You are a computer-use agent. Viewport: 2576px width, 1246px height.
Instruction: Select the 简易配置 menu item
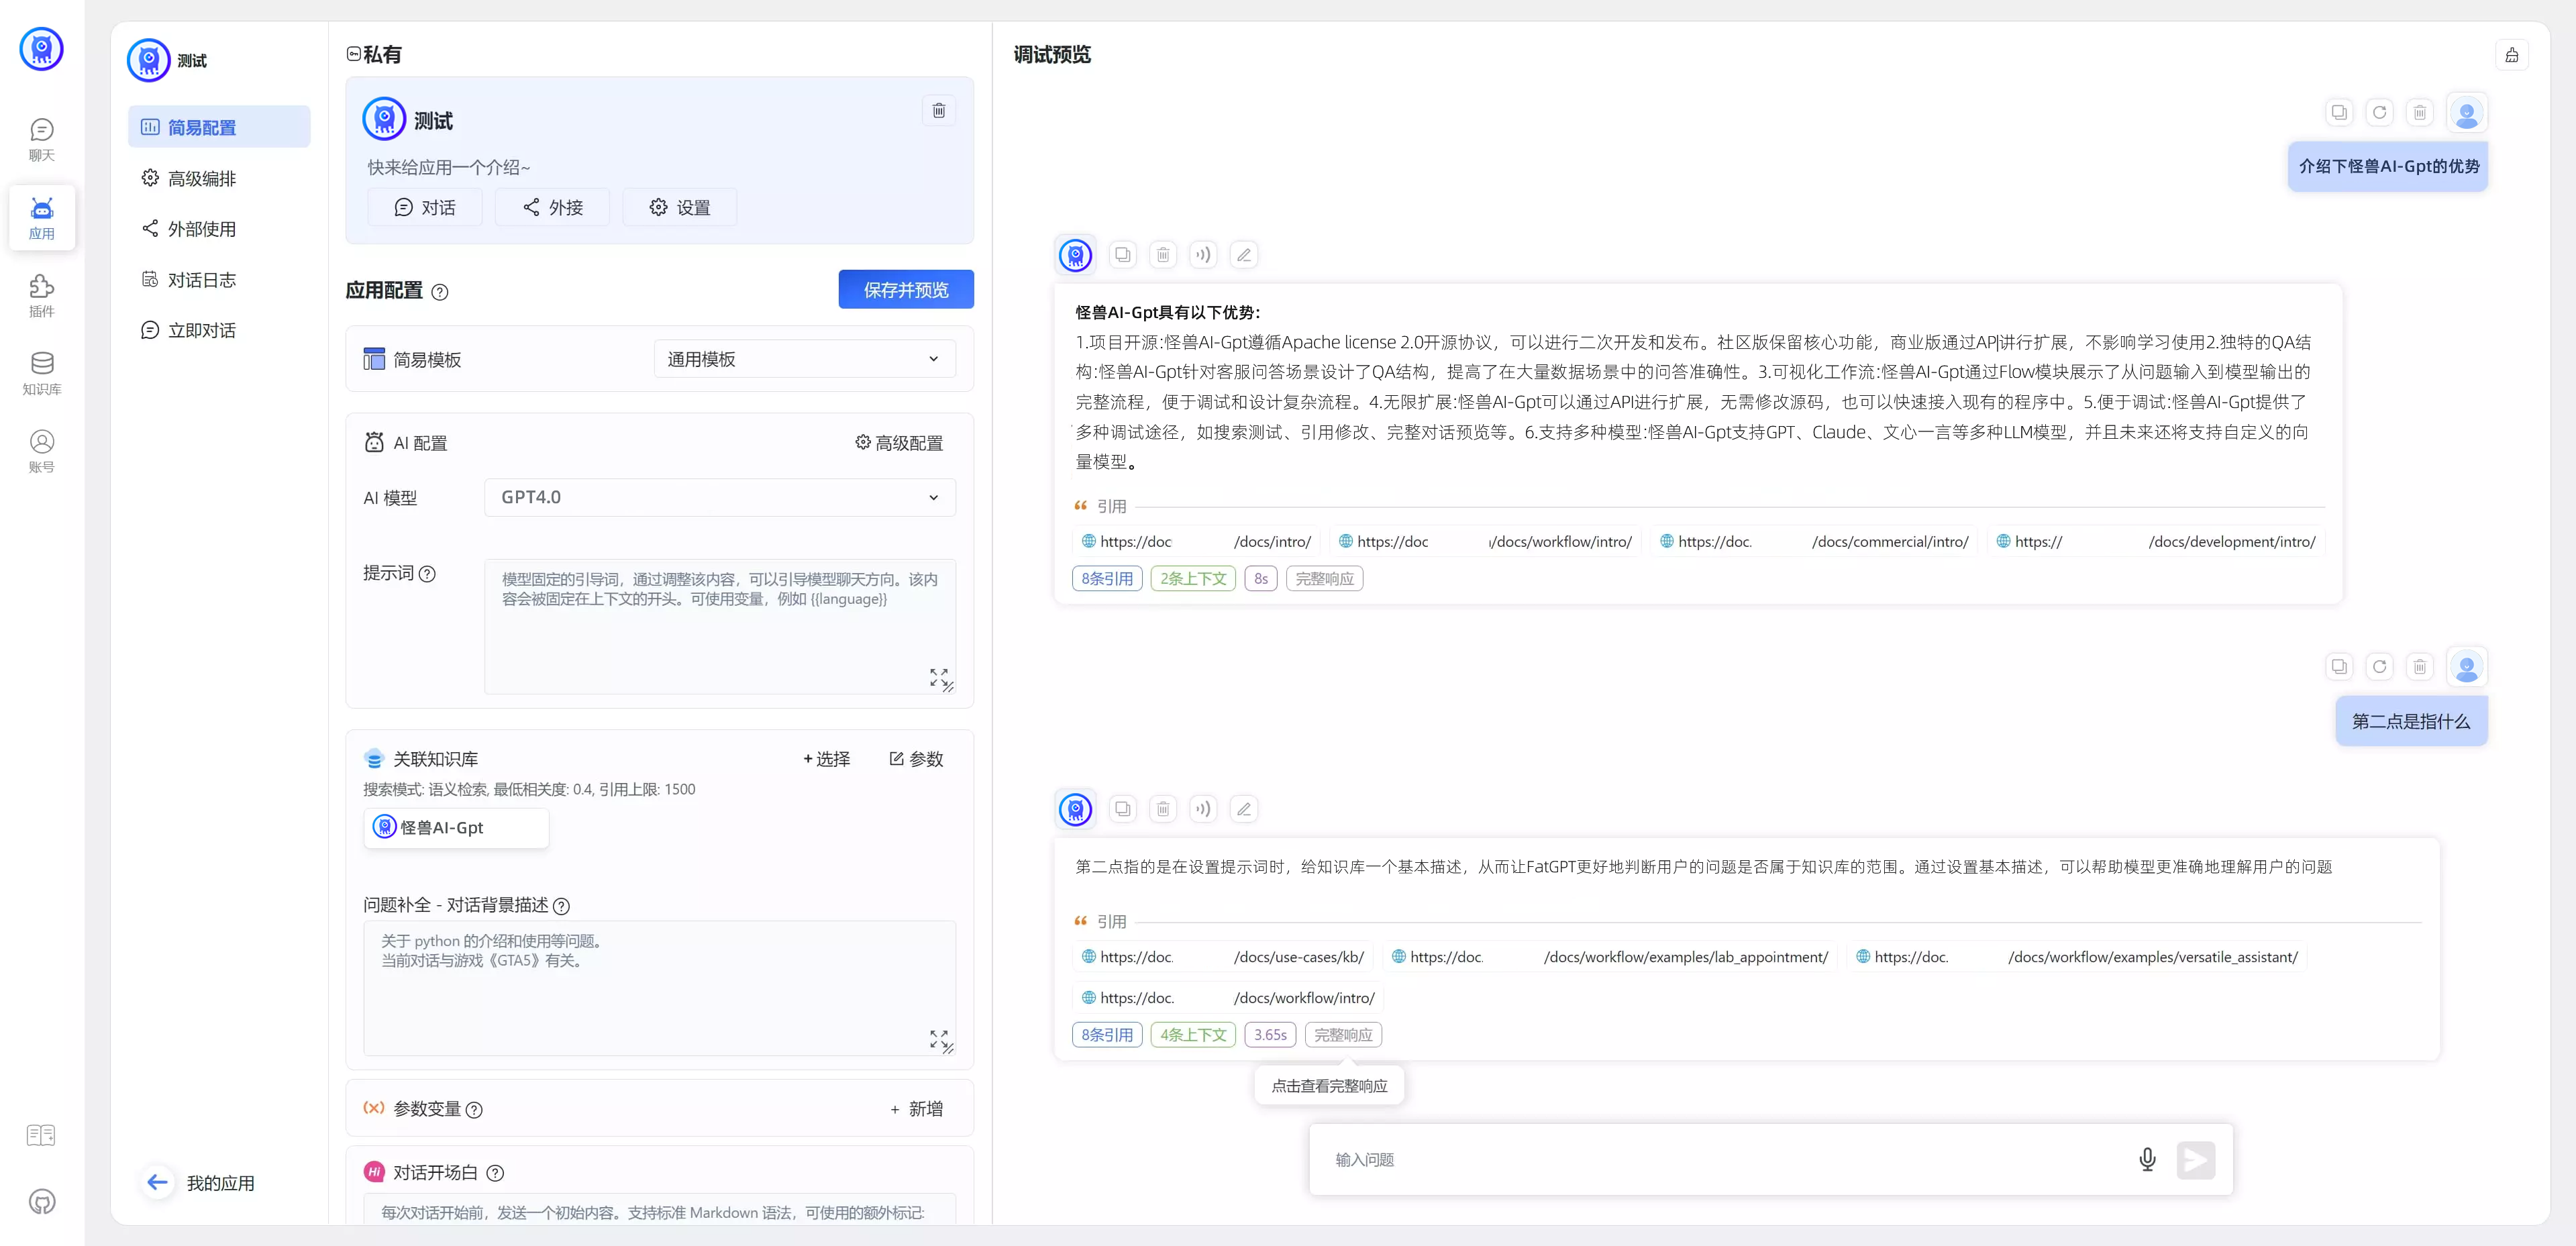[219, 127]
